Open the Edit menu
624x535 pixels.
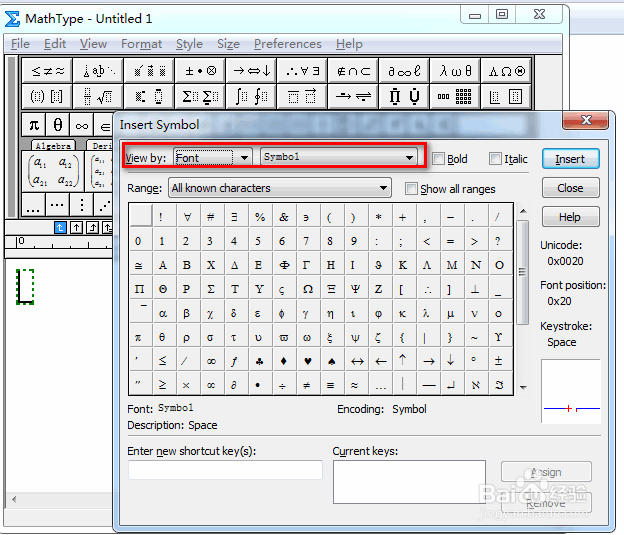(55, 44)
